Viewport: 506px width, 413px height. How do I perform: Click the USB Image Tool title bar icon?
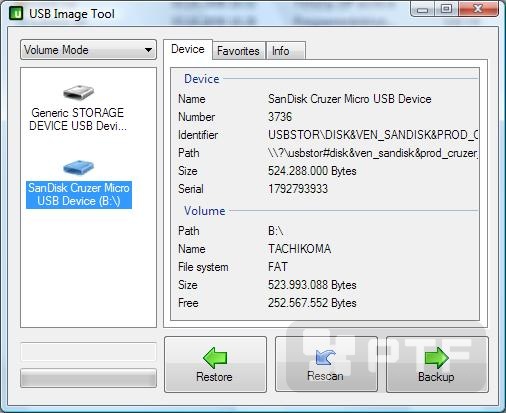pyautogui.click(x=16, y=14)
